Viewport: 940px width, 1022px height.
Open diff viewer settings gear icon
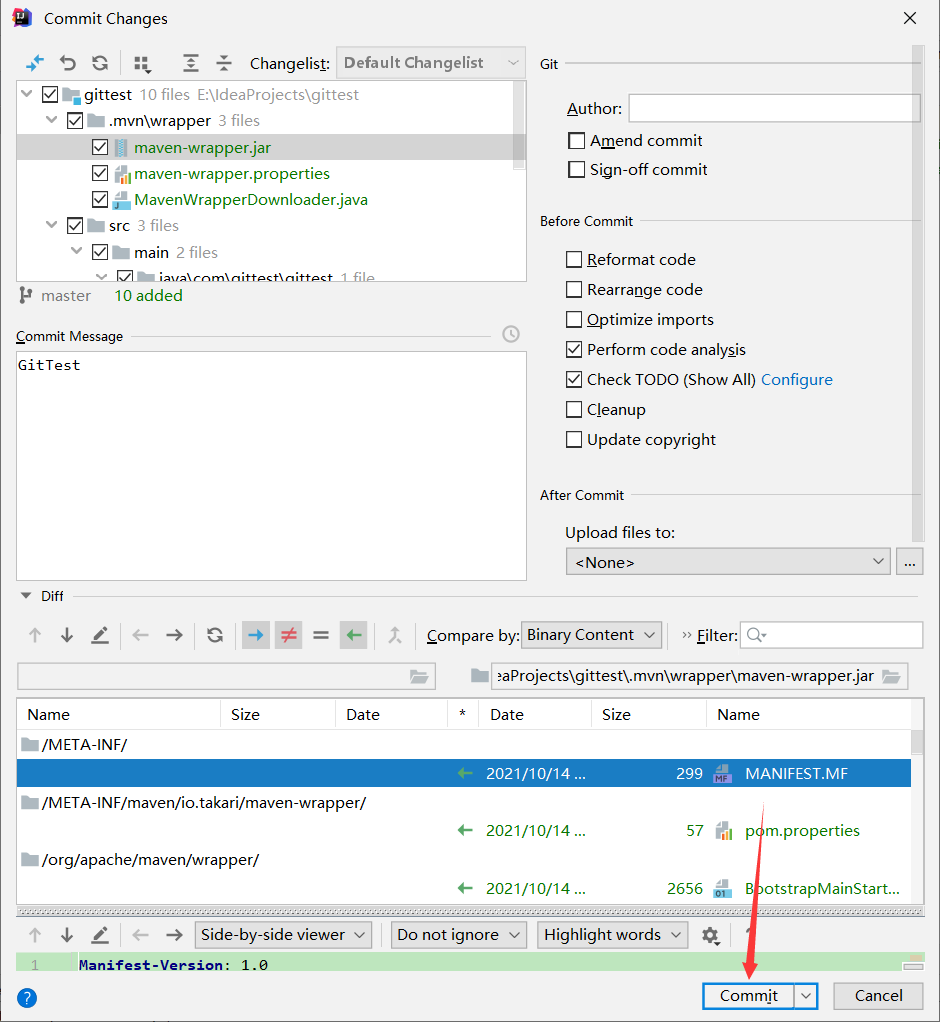(711, 936)
